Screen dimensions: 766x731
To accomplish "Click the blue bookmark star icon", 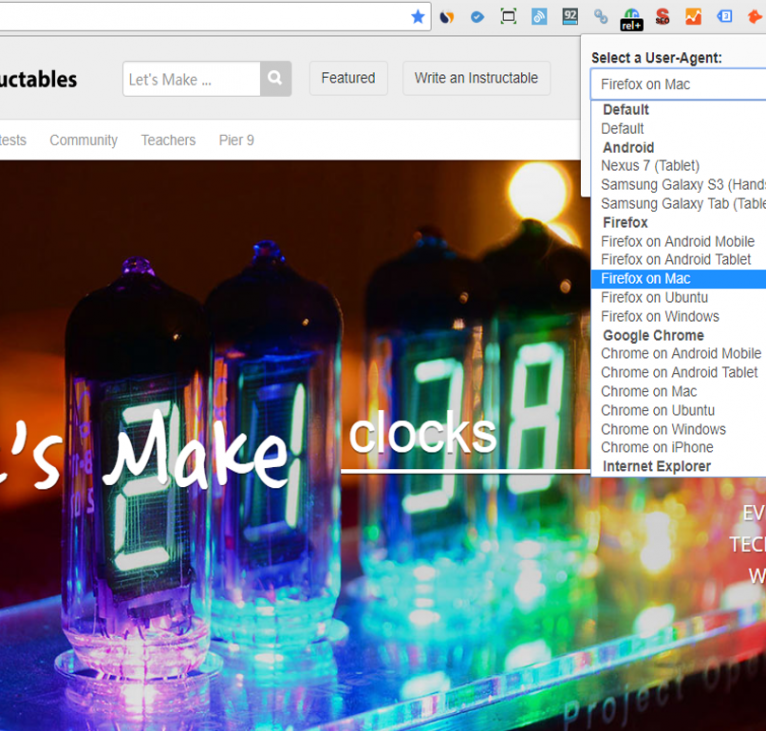I will click(418, 16).
